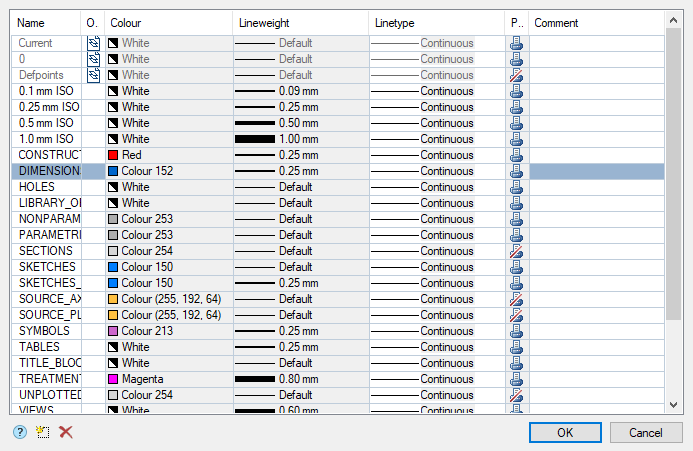Click the override icon in the Defpoints row
Viewport: 693px width, 451px height.
click(93, 75)
